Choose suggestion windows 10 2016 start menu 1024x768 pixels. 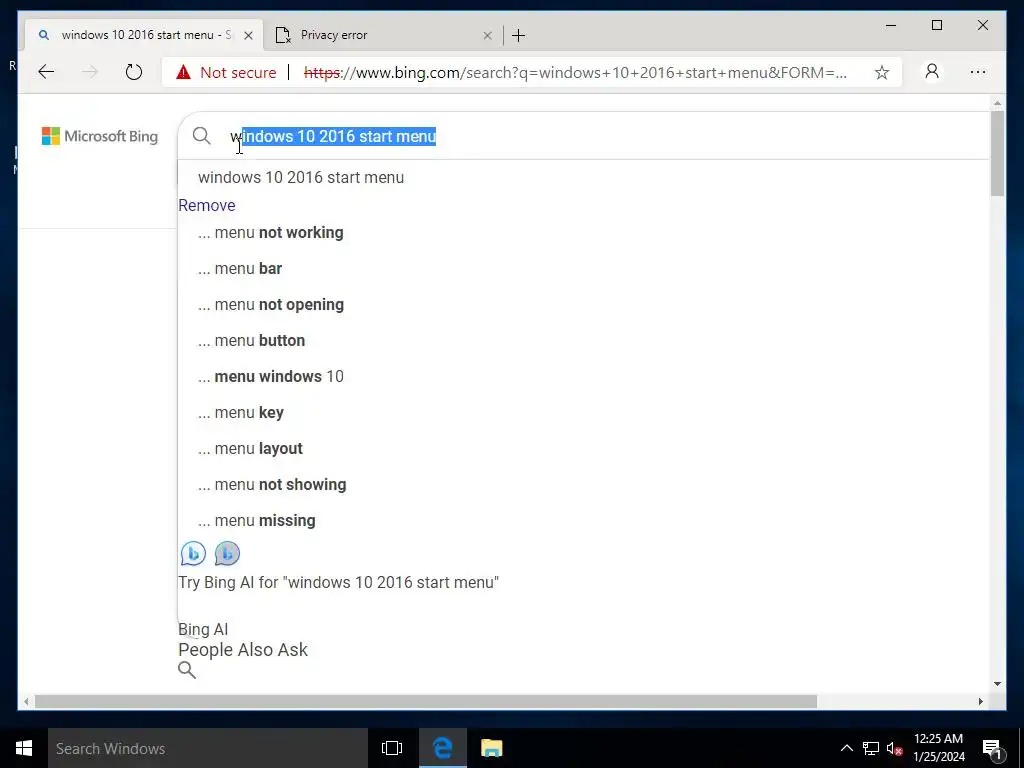(x=301, y=178)
